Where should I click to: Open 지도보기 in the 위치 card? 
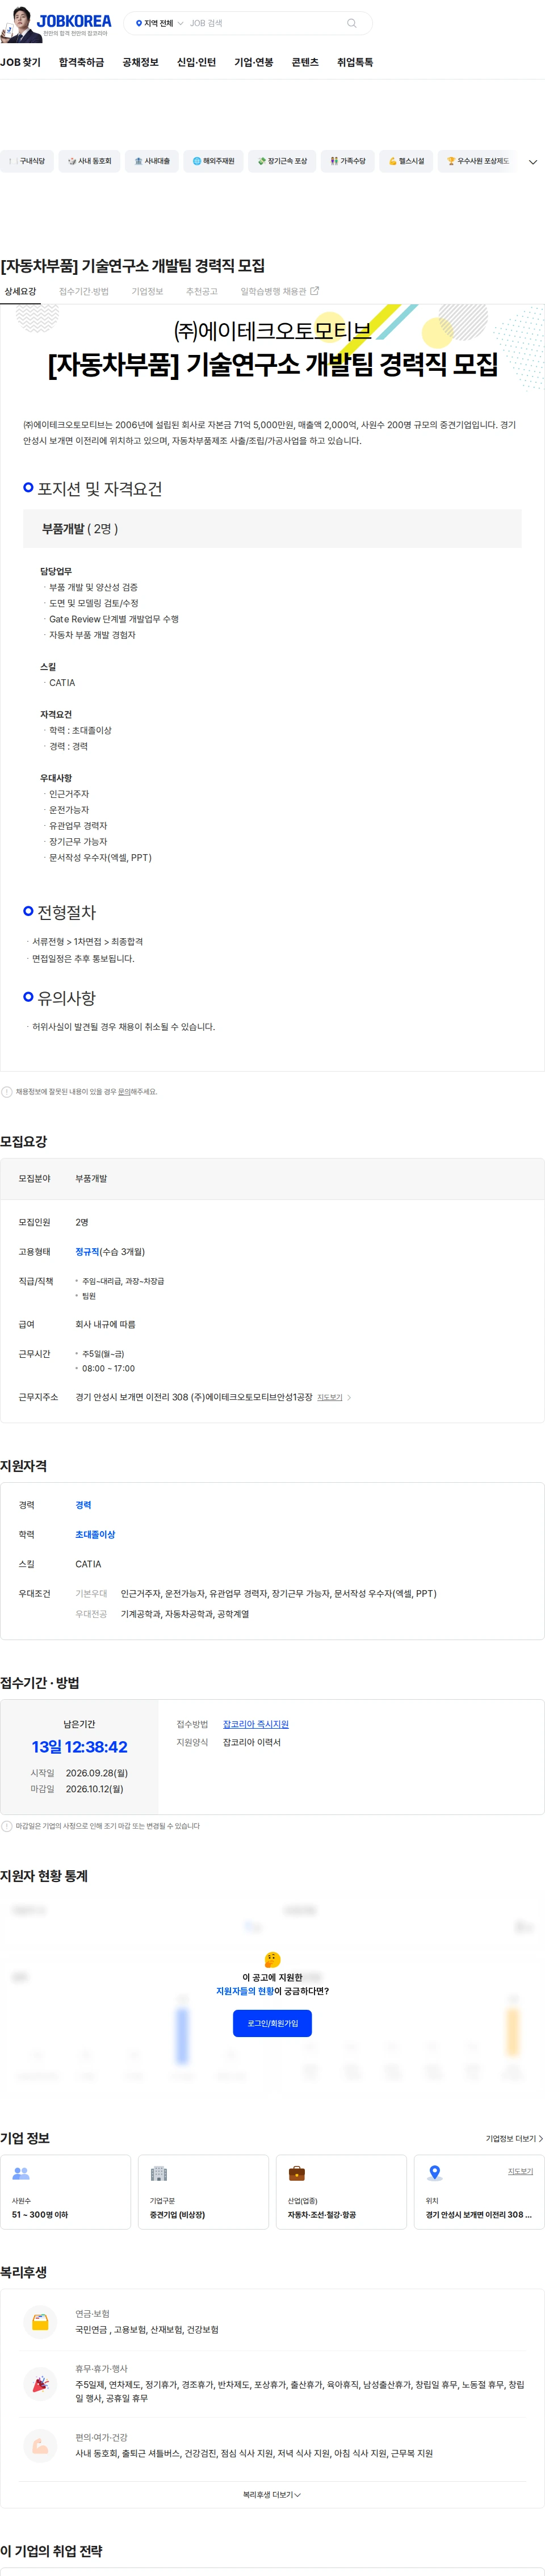(x=520, y=2171)
